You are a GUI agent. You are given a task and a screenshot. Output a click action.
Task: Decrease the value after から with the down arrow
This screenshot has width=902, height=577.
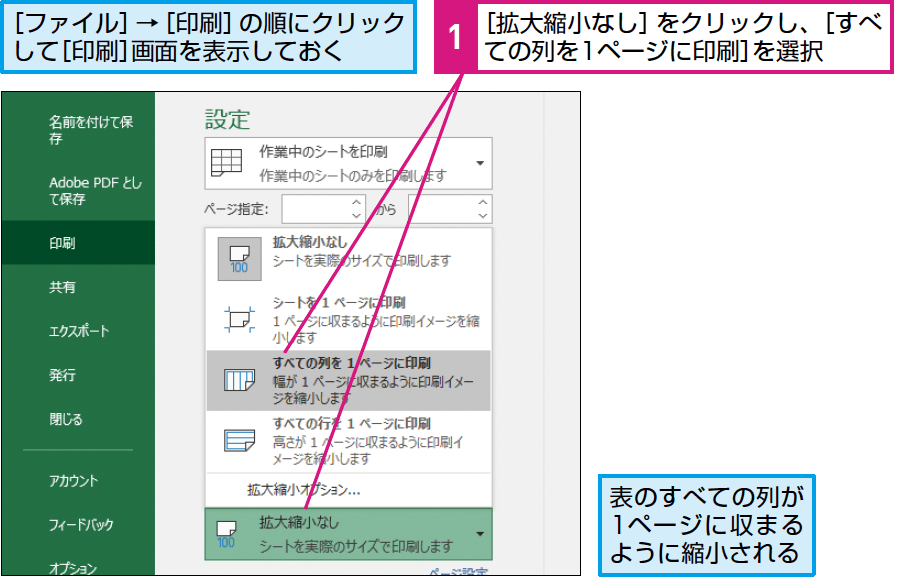pos(484,216)
